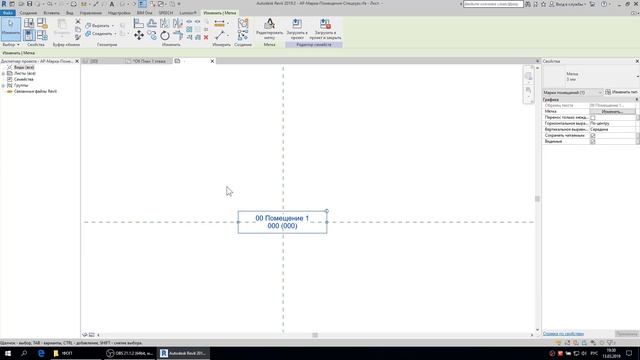Open Edit Label (Редактировать метку) tool

pyautogui.click(x=269, y=29)
